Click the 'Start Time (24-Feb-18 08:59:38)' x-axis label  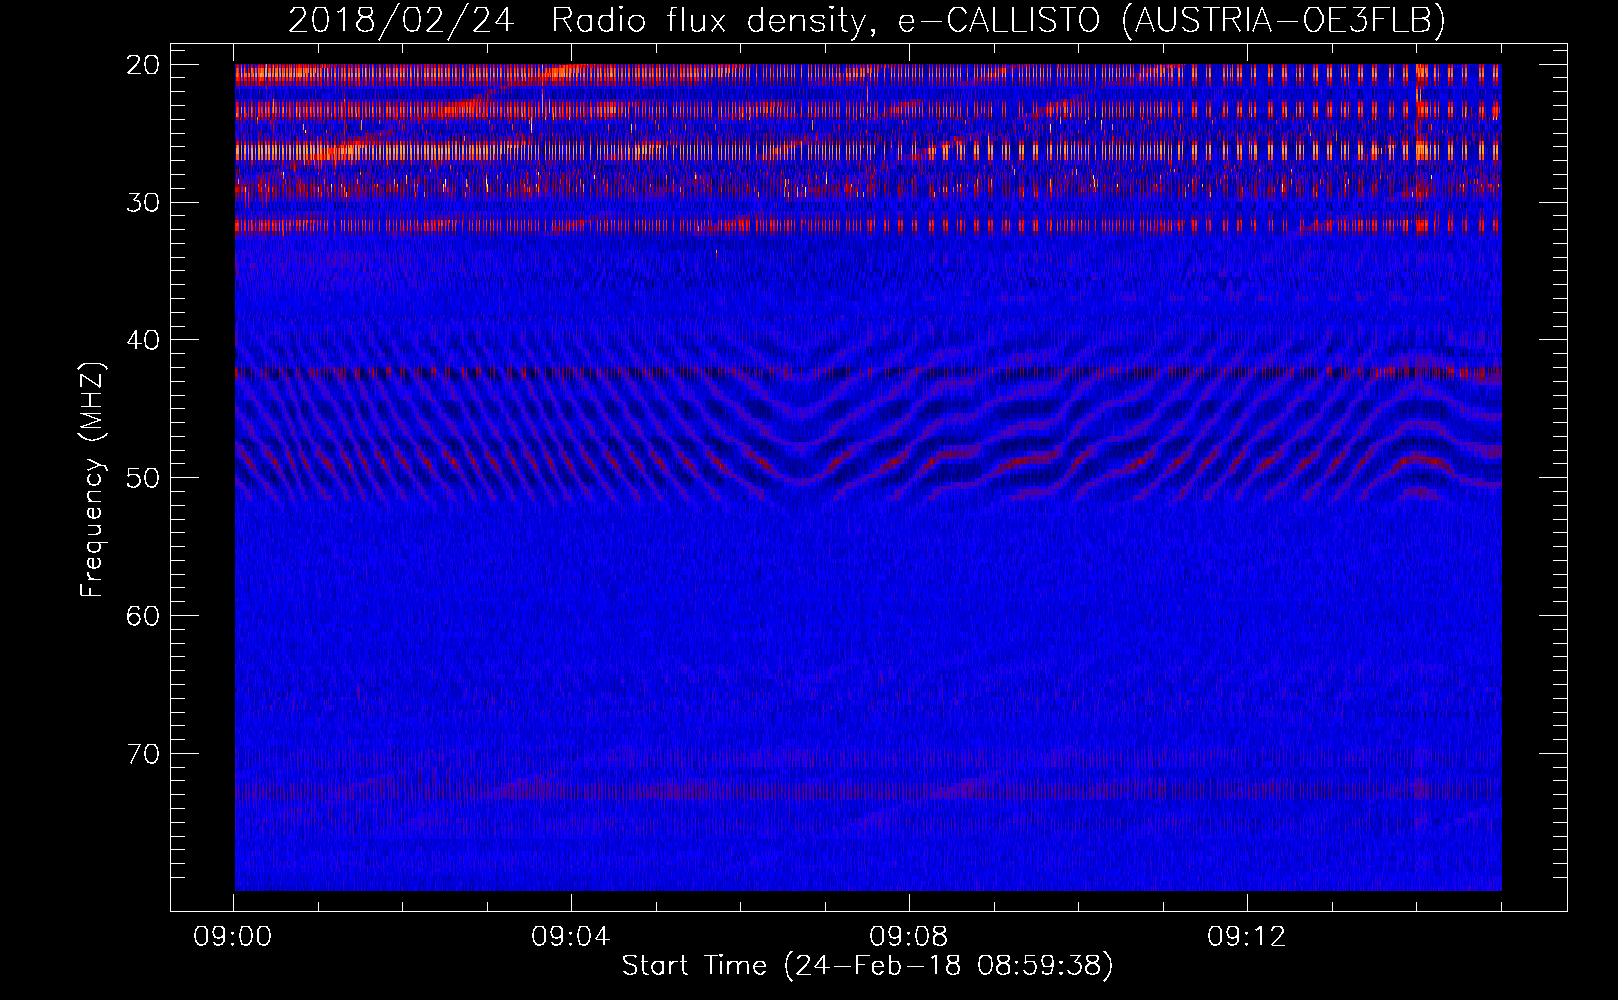tap(867, 966)
